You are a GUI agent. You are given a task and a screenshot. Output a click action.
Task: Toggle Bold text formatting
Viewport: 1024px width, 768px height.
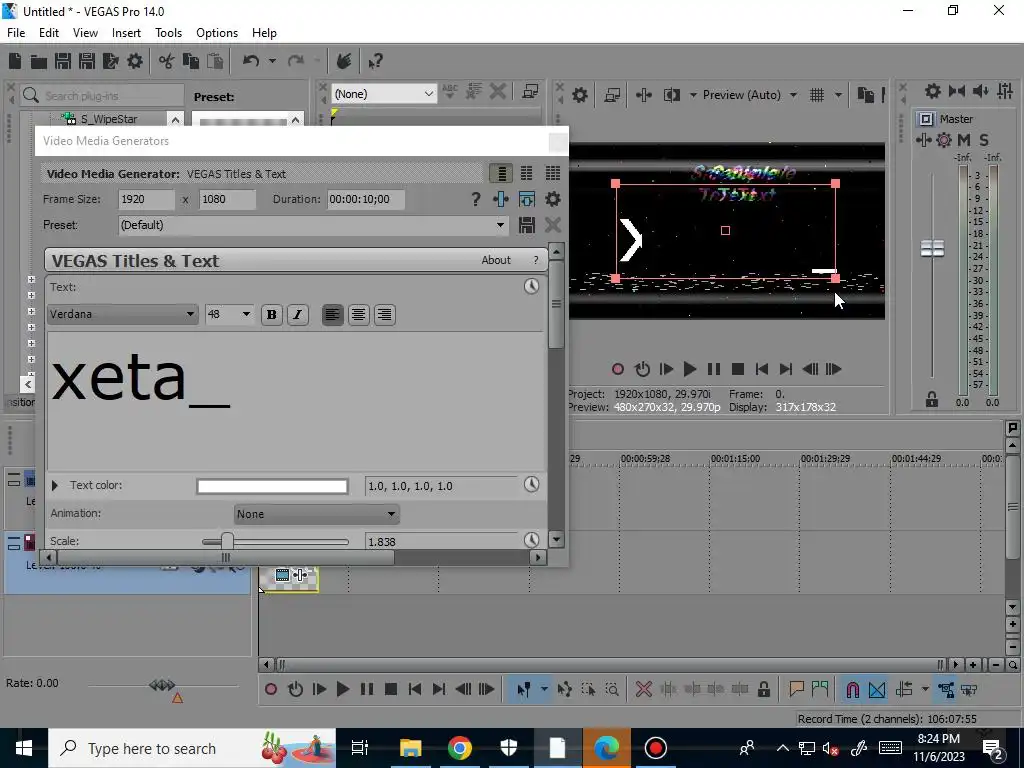(272, 315)
